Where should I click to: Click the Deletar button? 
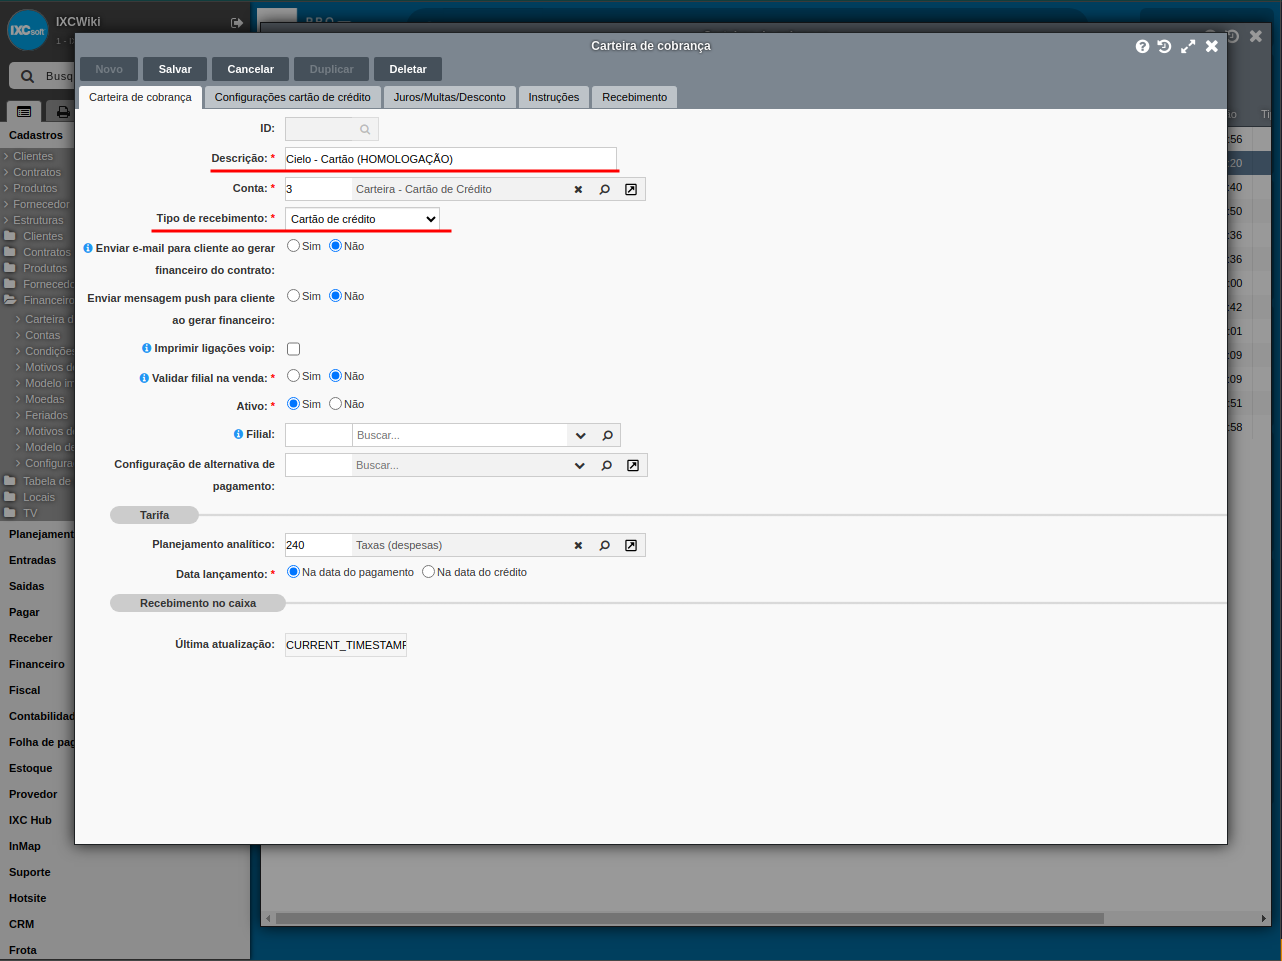408,69
